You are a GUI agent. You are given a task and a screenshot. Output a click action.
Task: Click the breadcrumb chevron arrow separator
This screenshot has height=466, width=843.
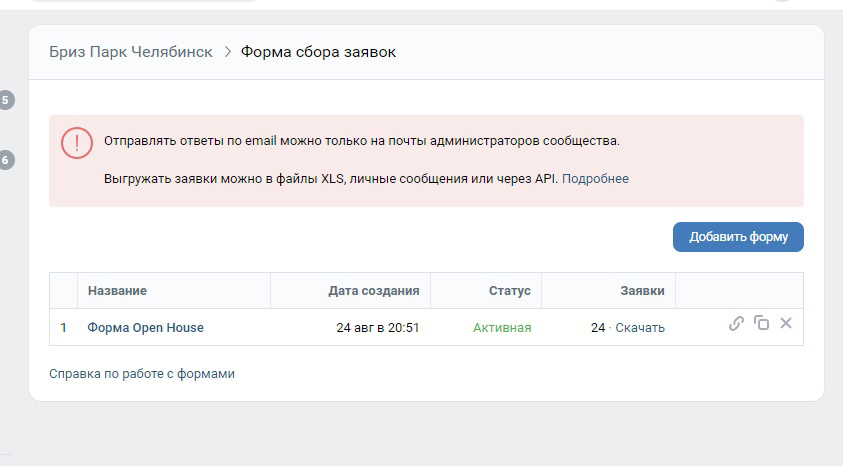pos(227,52)
